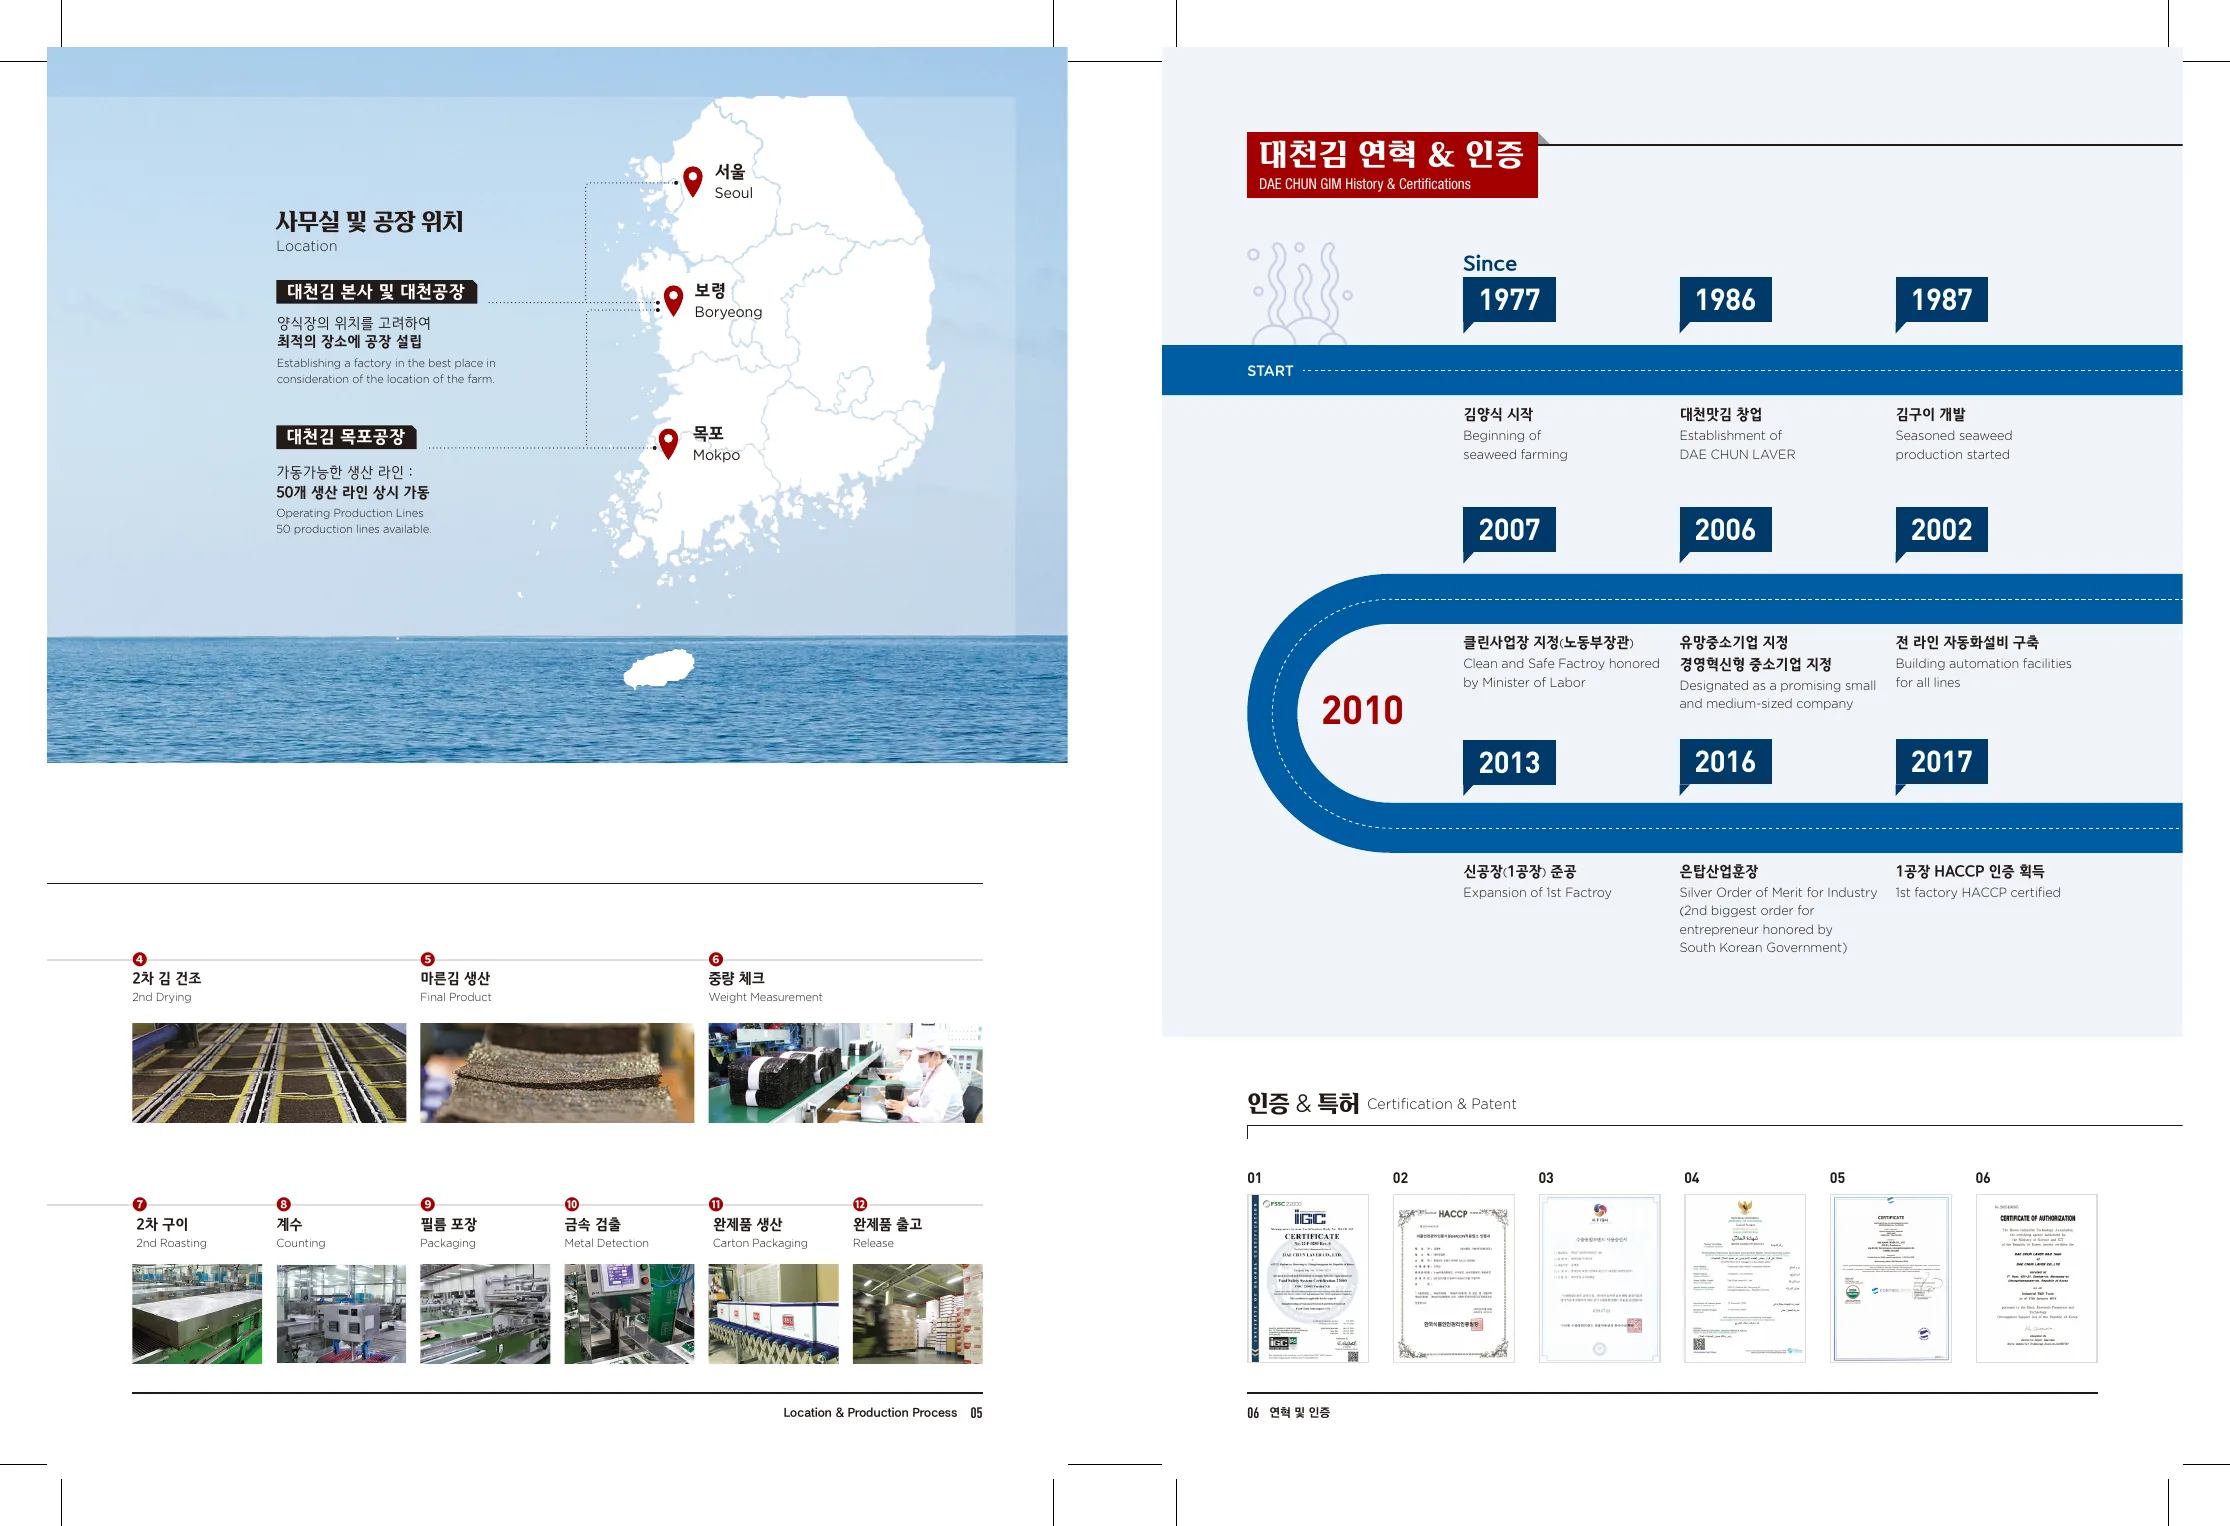Open the Final Product seaweed photo

(x=557, y=1072)
